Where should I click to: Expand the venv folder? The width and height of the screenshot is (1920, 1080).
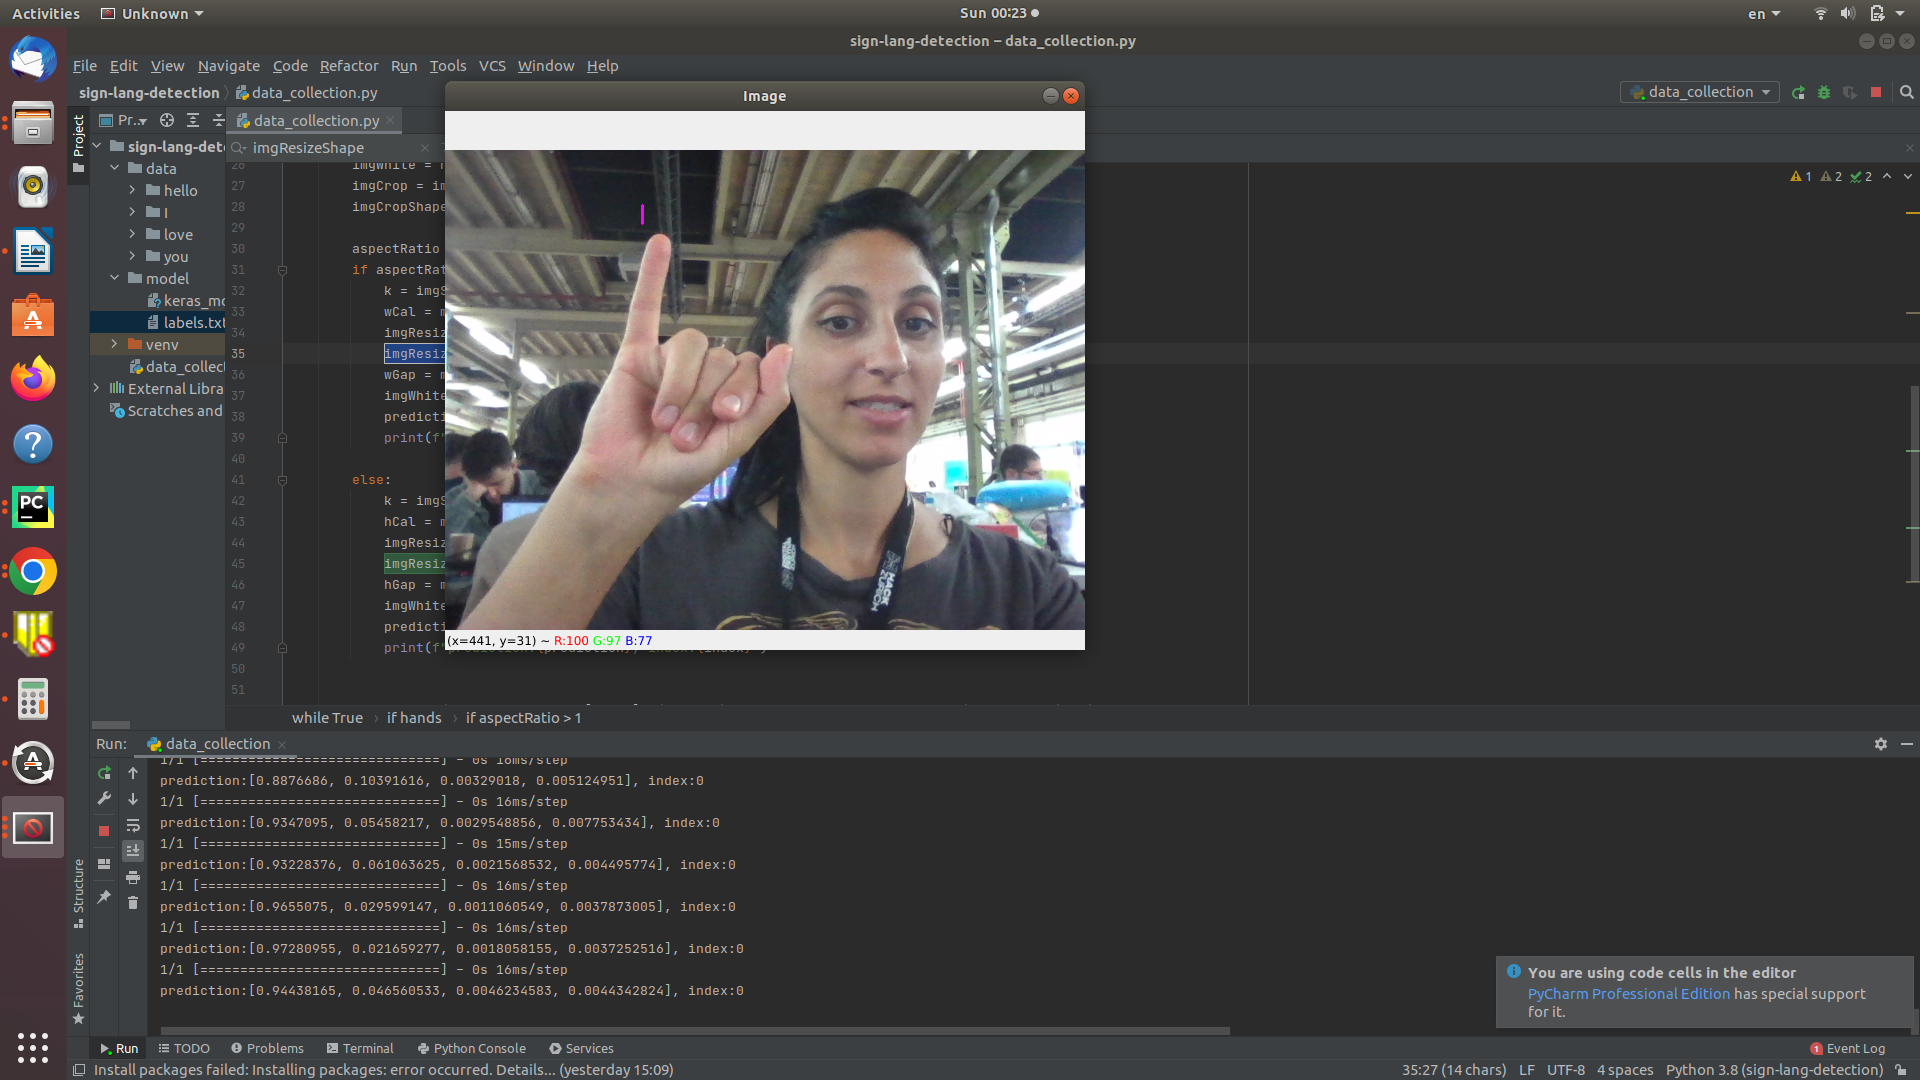pos(114,344)
